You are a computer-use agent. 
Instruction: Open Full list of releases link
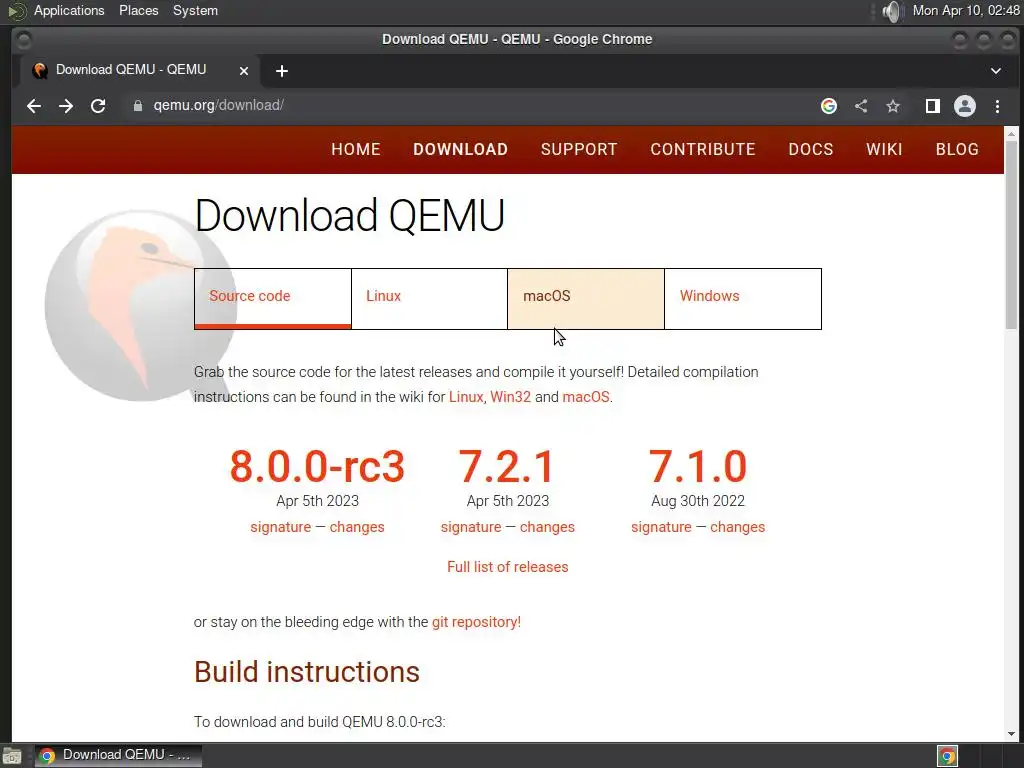pos(507,567)
